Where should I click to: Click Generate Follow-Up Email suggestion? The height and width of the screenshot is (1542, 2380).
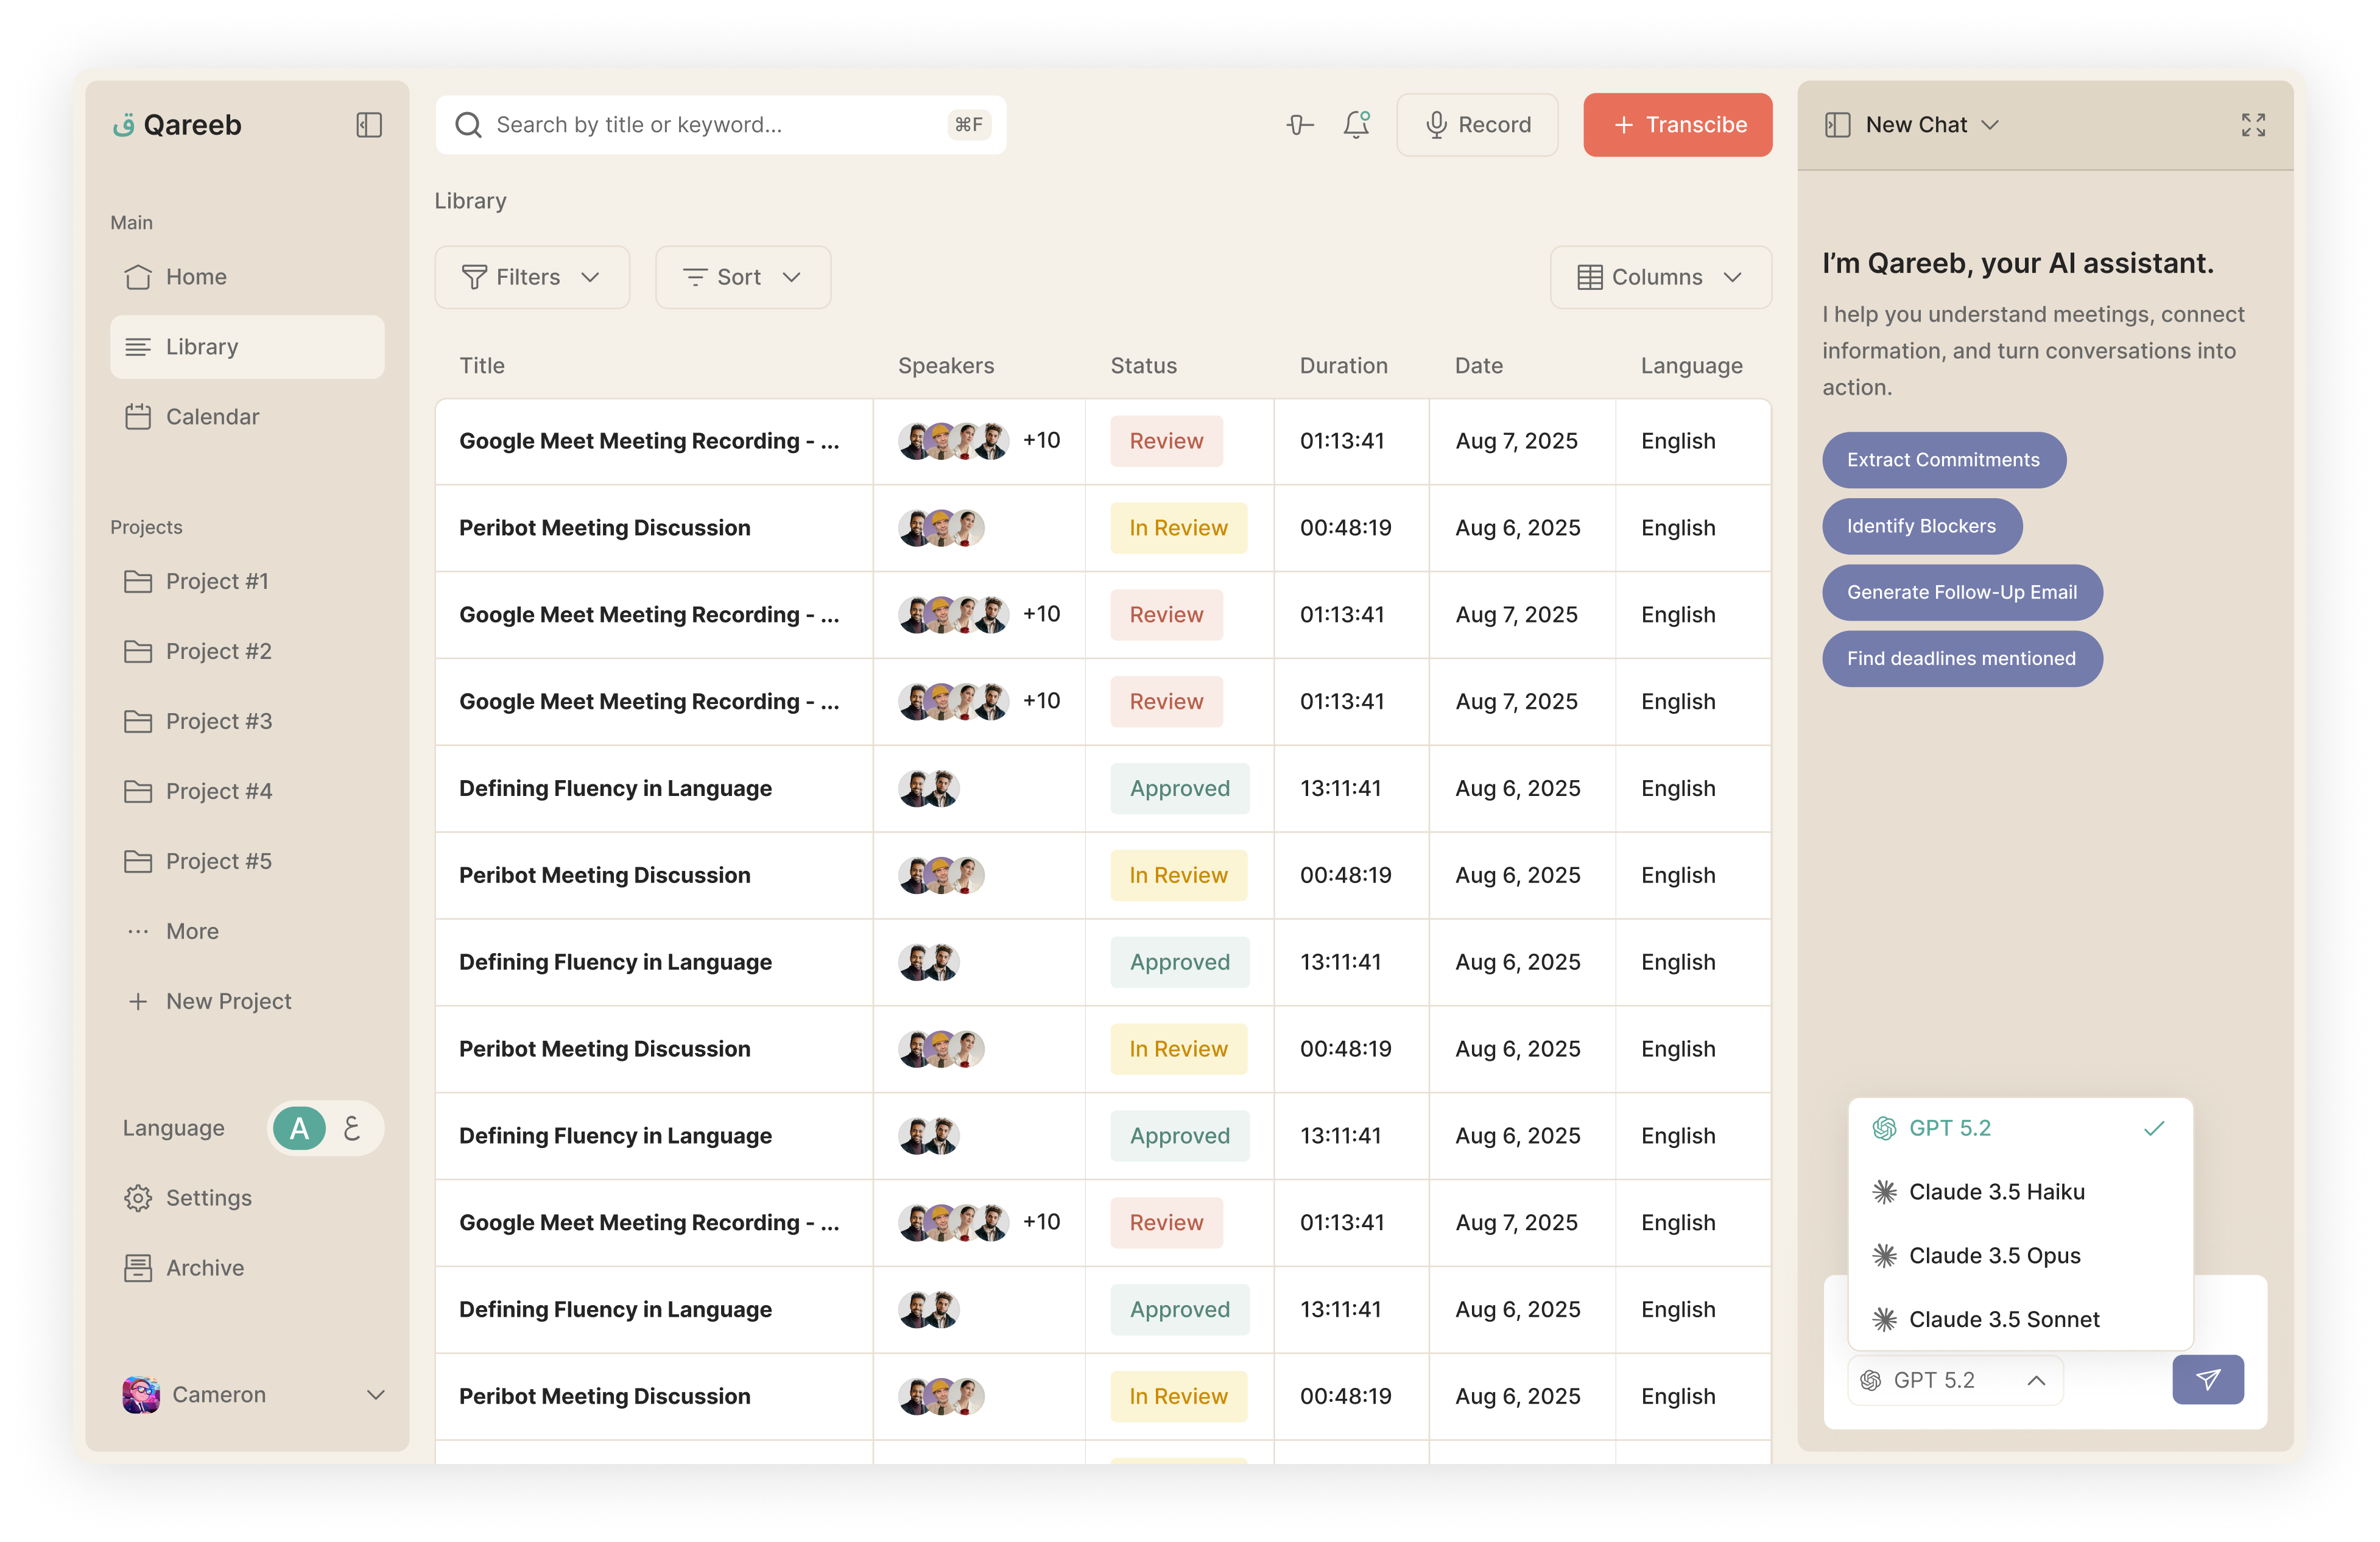pos(1962,592)
